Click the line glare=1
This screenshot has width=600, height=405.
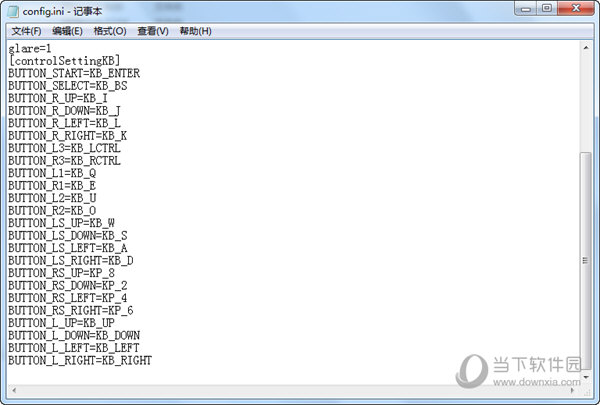click(x=30, y=49)
